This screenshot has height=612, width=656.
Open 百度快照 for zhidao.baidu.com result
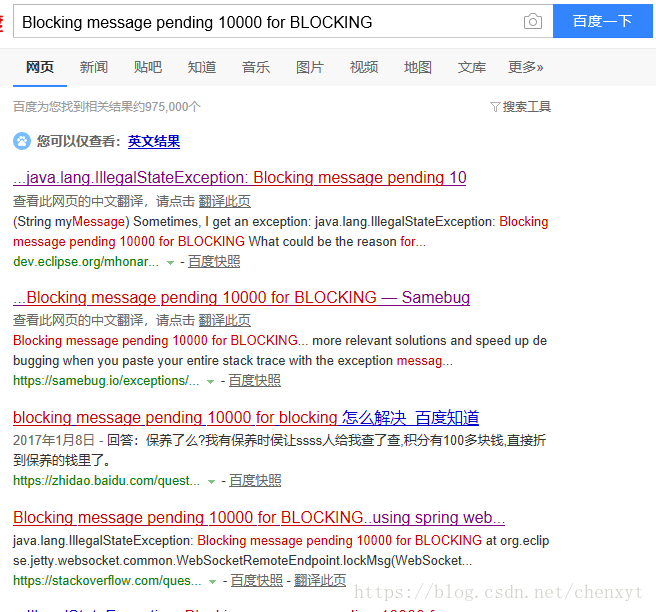[x=255, y=481]
